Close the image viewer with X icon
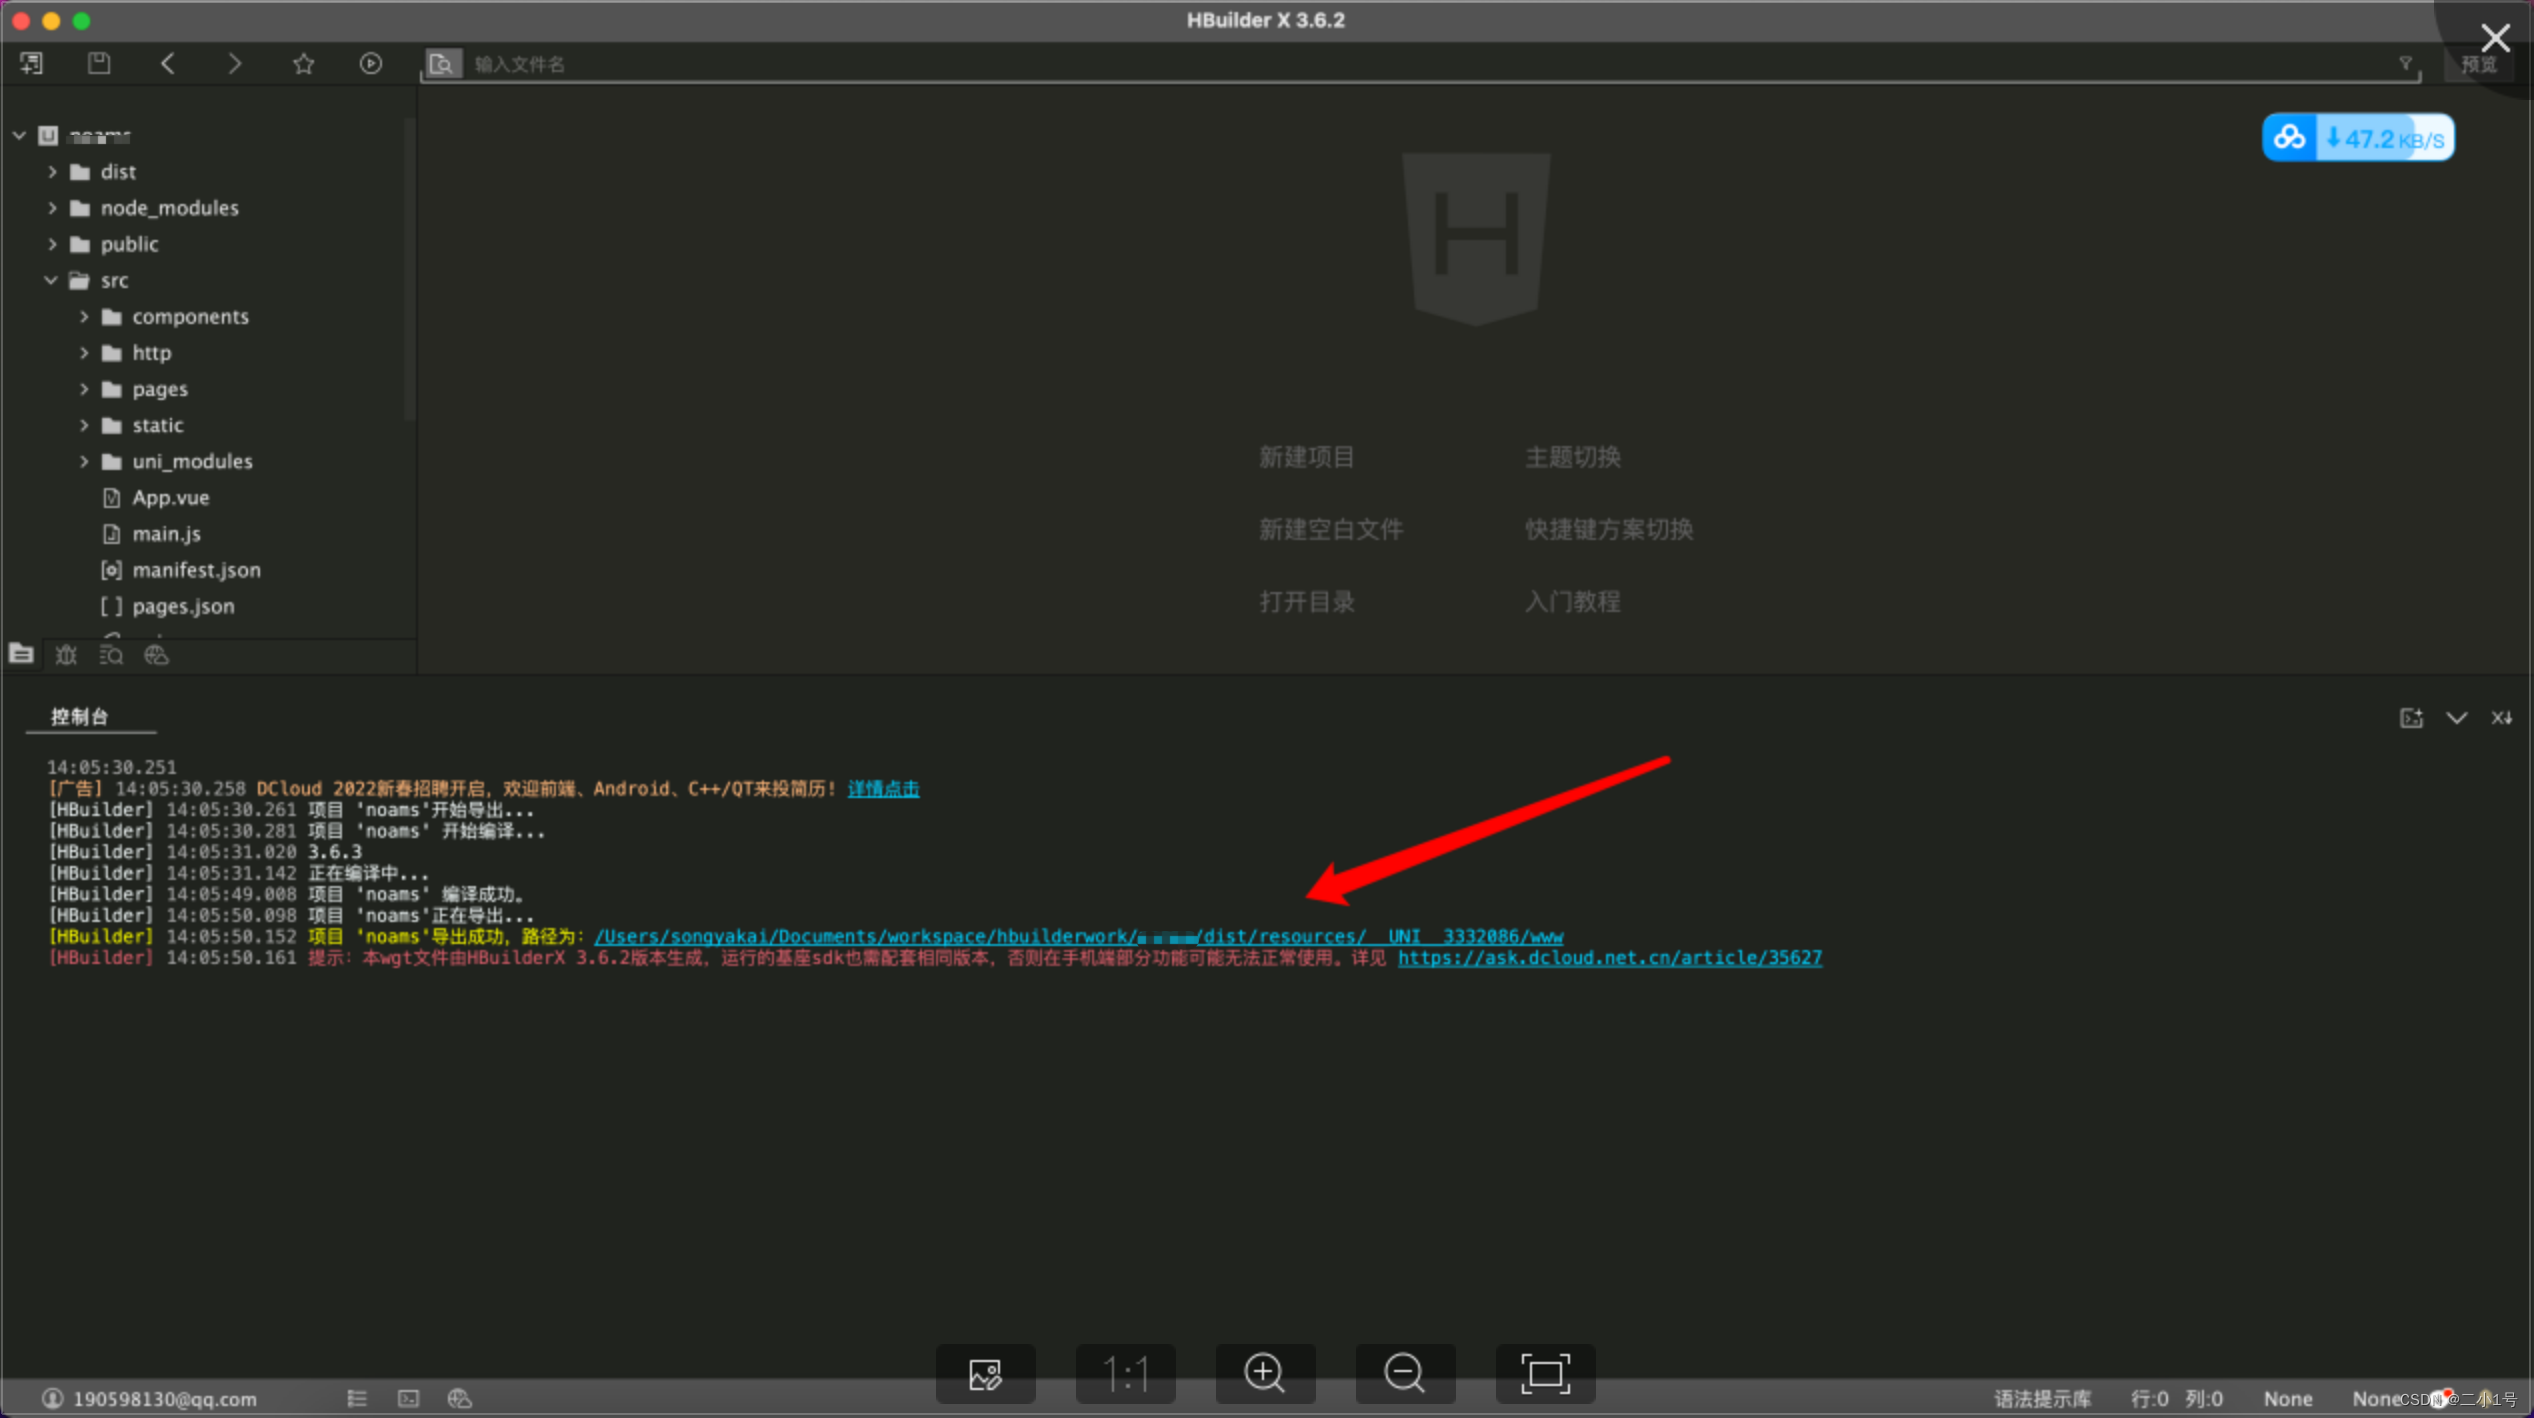The height and width of the screenshot is (1418, 2534). [x=2495, y=38]
